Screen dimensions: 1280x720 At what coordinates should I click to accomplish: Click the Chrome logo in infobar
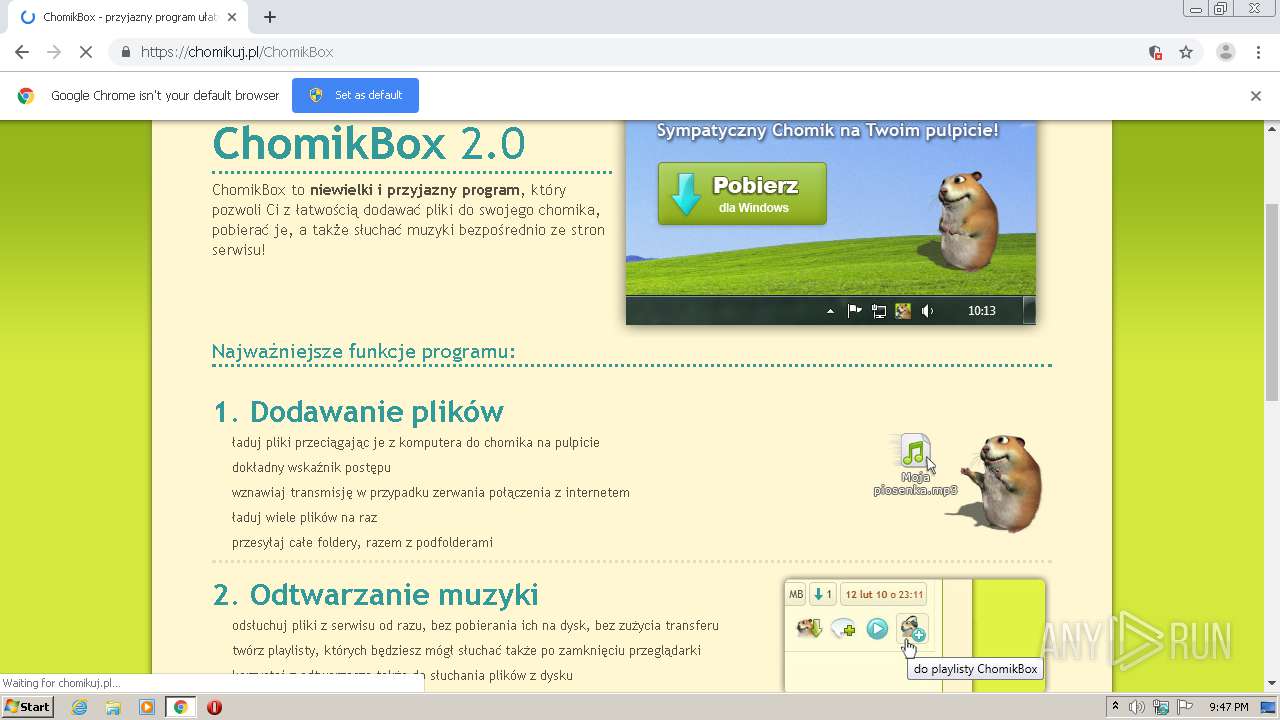click(26, 96)
